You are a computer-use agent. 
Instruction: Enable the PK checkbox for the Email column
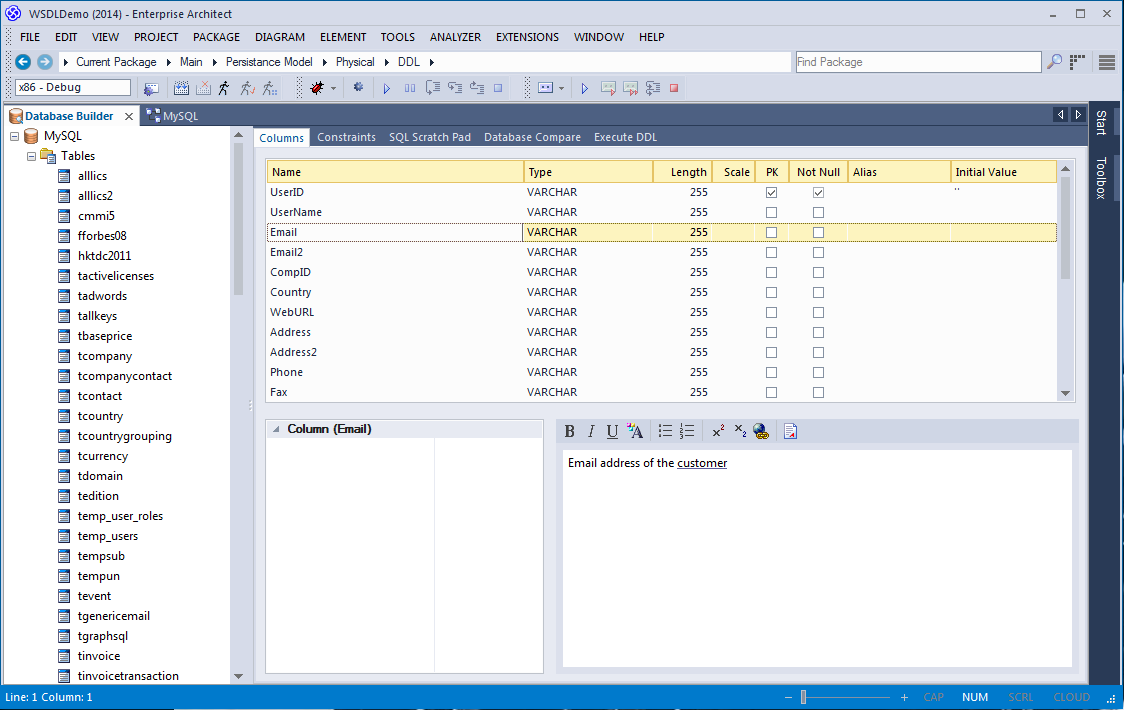pos(771,232)
